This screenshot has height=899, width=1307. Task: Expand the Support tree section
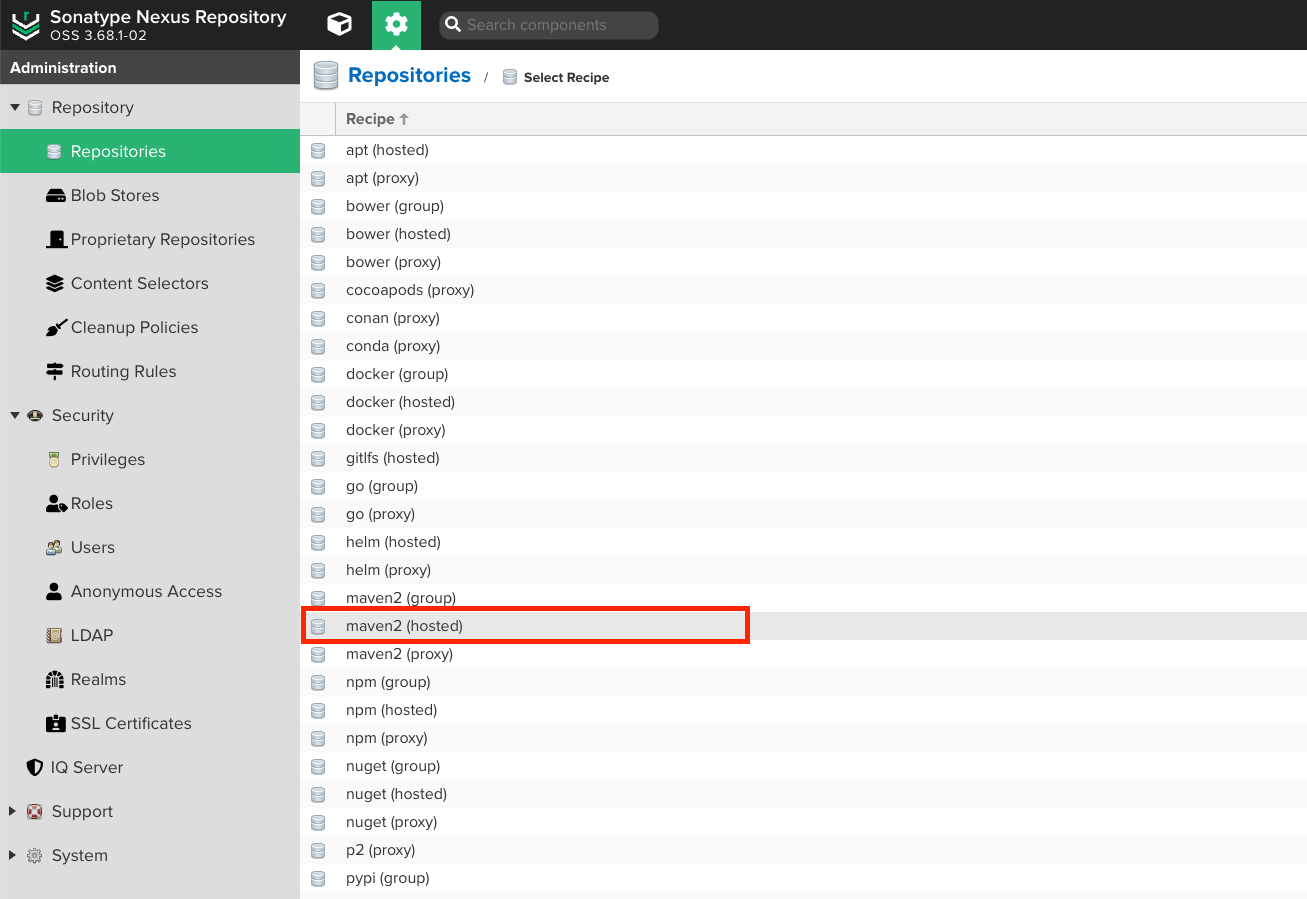[13, 811]
